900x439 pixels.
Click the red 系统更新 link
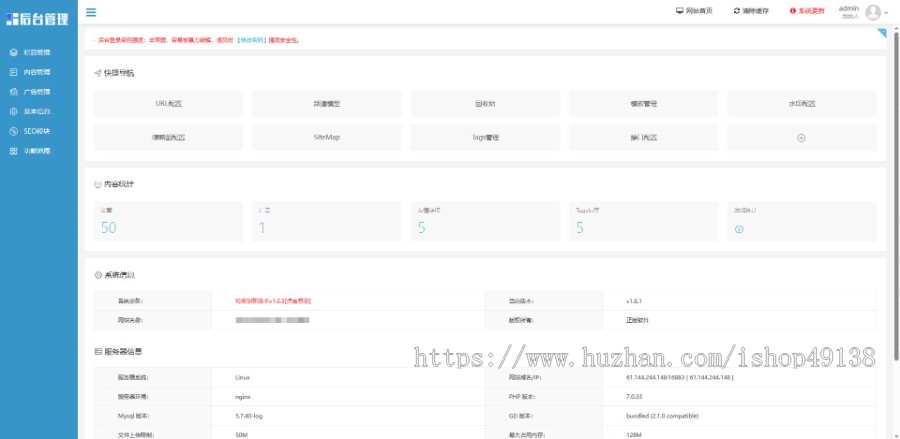pyautogui.click(x=812, y=11)
